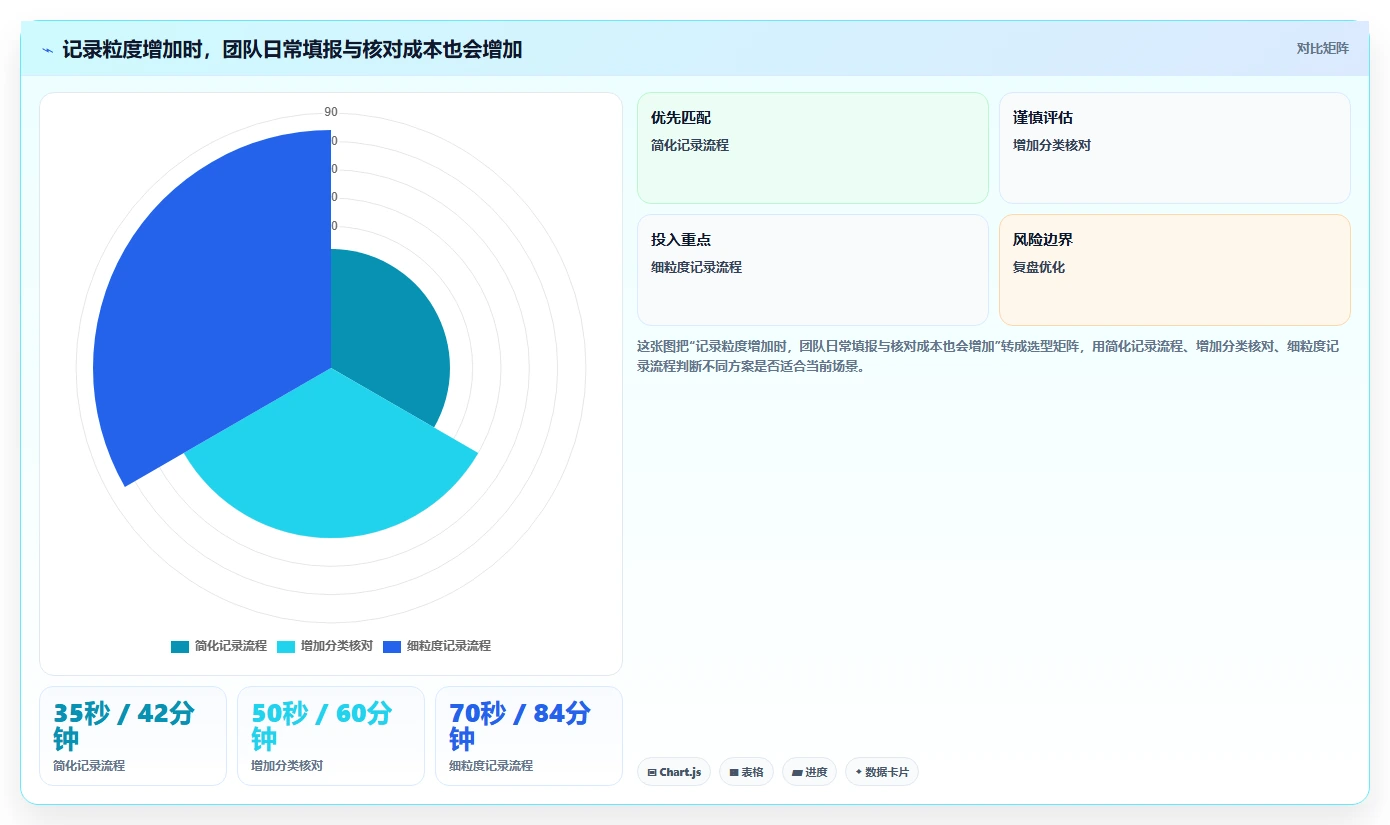
Task: Click the 对比矩阵 label in the header
Action: 1322,48
